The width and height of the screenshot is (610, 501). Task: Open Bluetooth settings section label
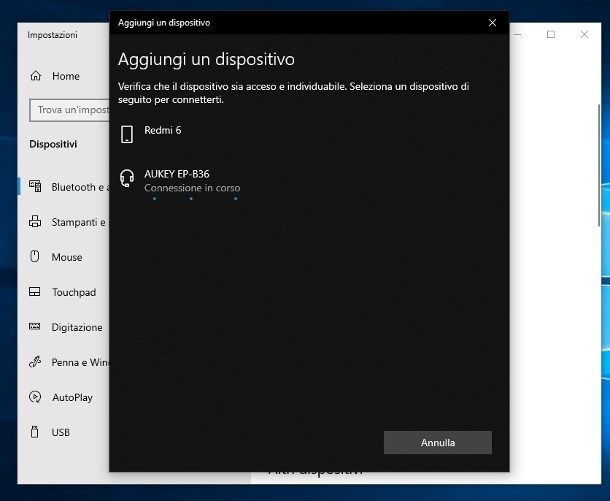coord(80,187)
